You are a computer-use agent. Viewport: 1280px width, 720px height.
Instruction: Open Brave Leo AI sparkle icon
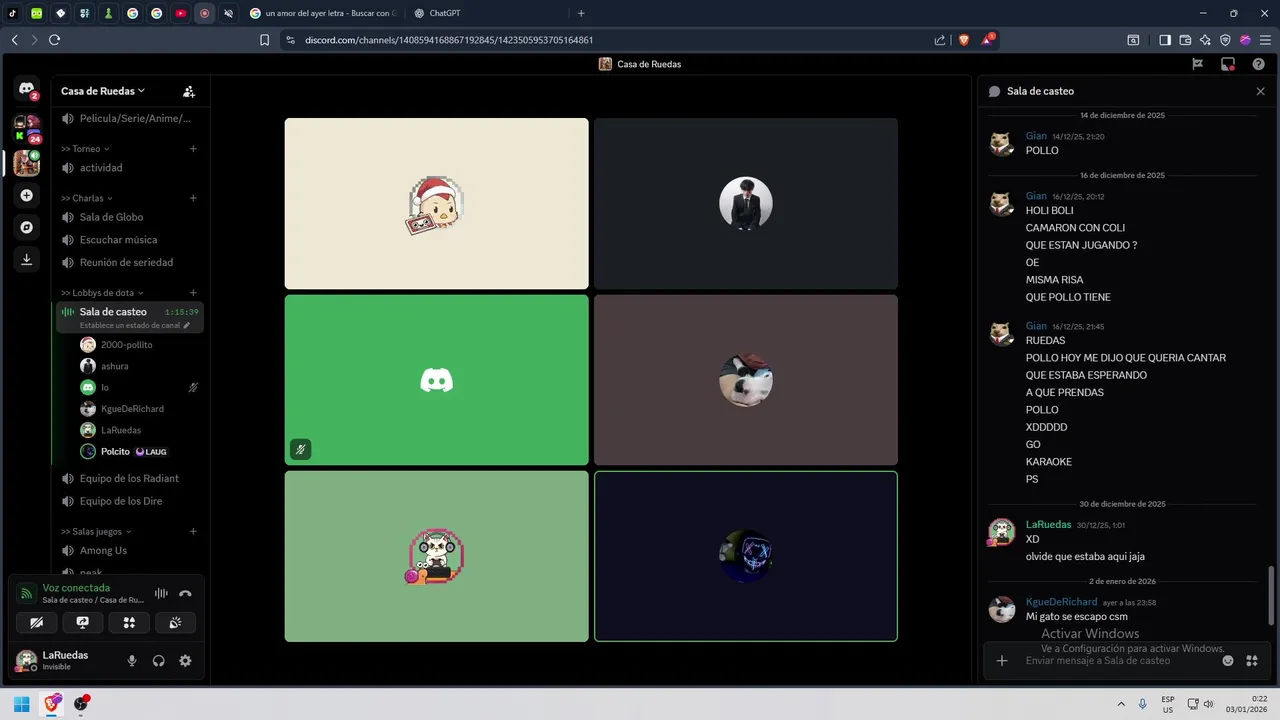[x=1205, y=40]
